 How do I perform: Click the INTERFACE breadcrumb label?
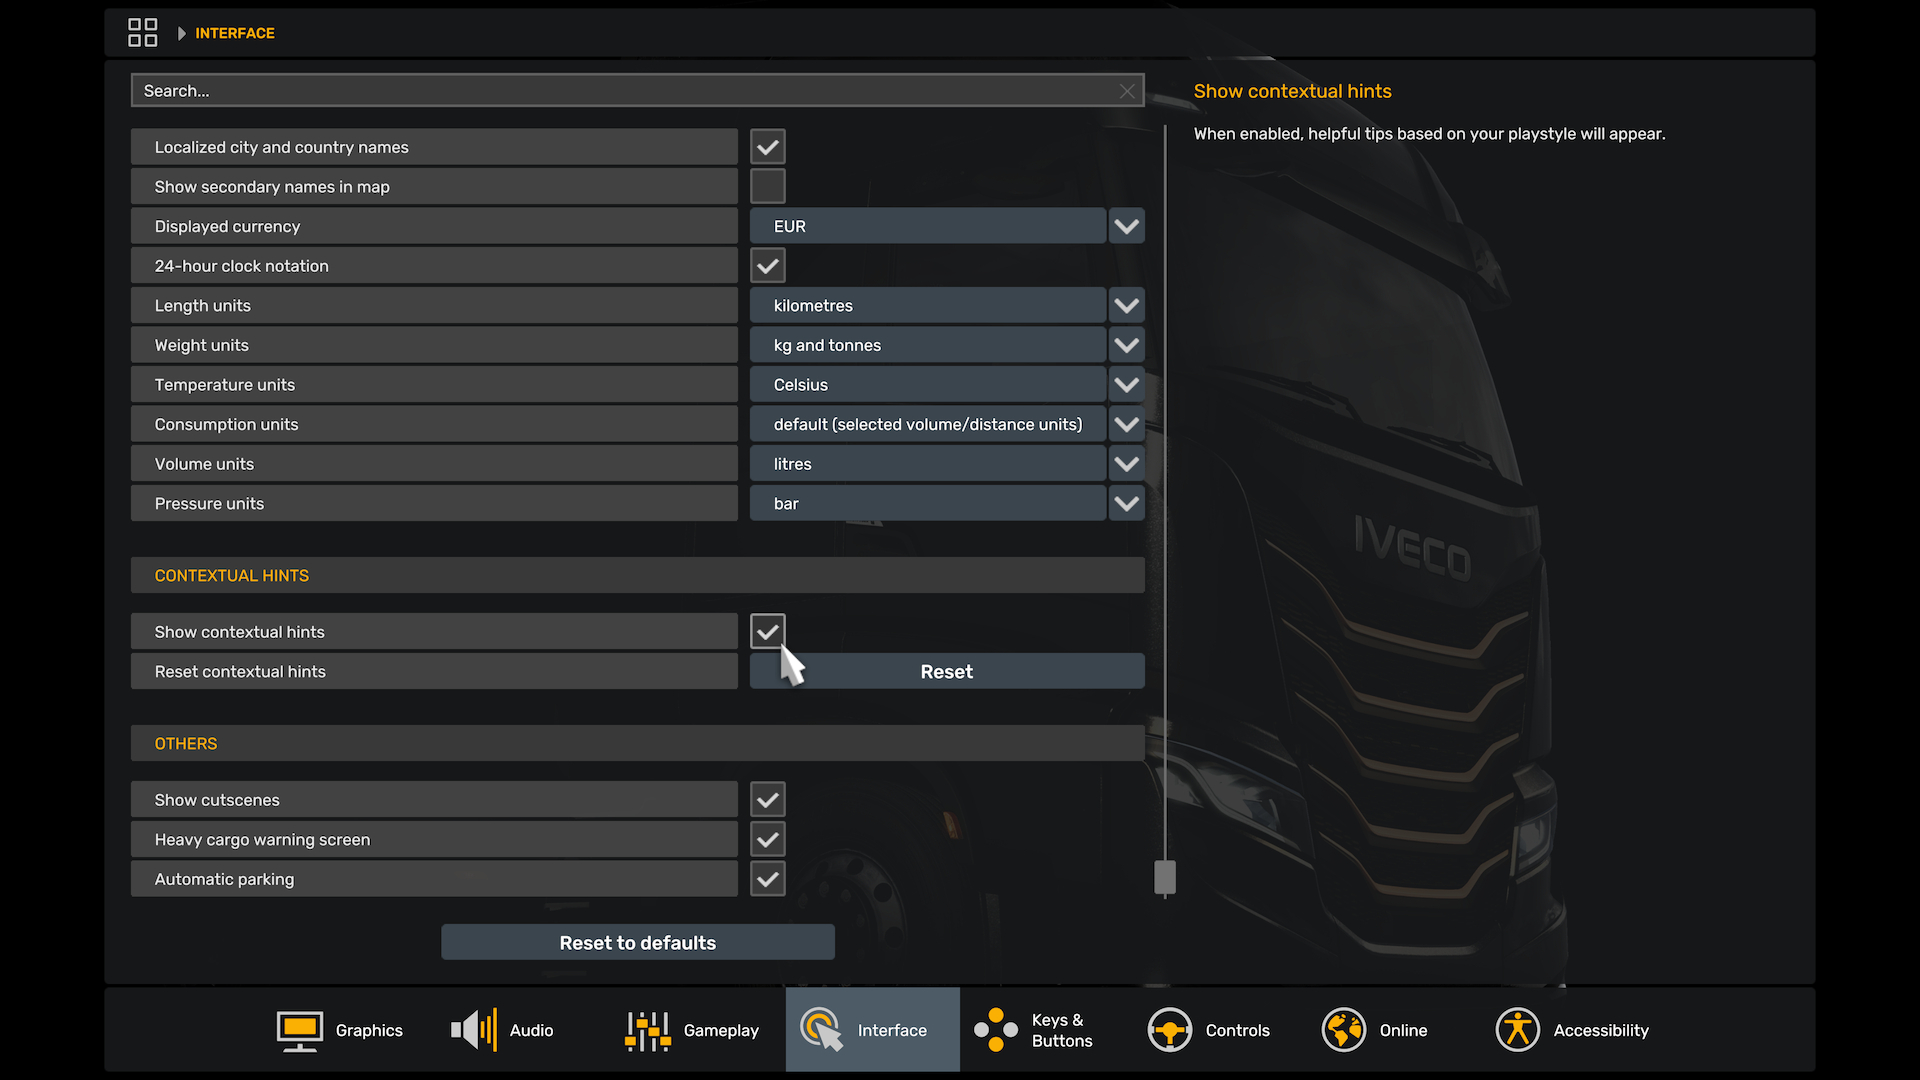[x=234, y=33]
